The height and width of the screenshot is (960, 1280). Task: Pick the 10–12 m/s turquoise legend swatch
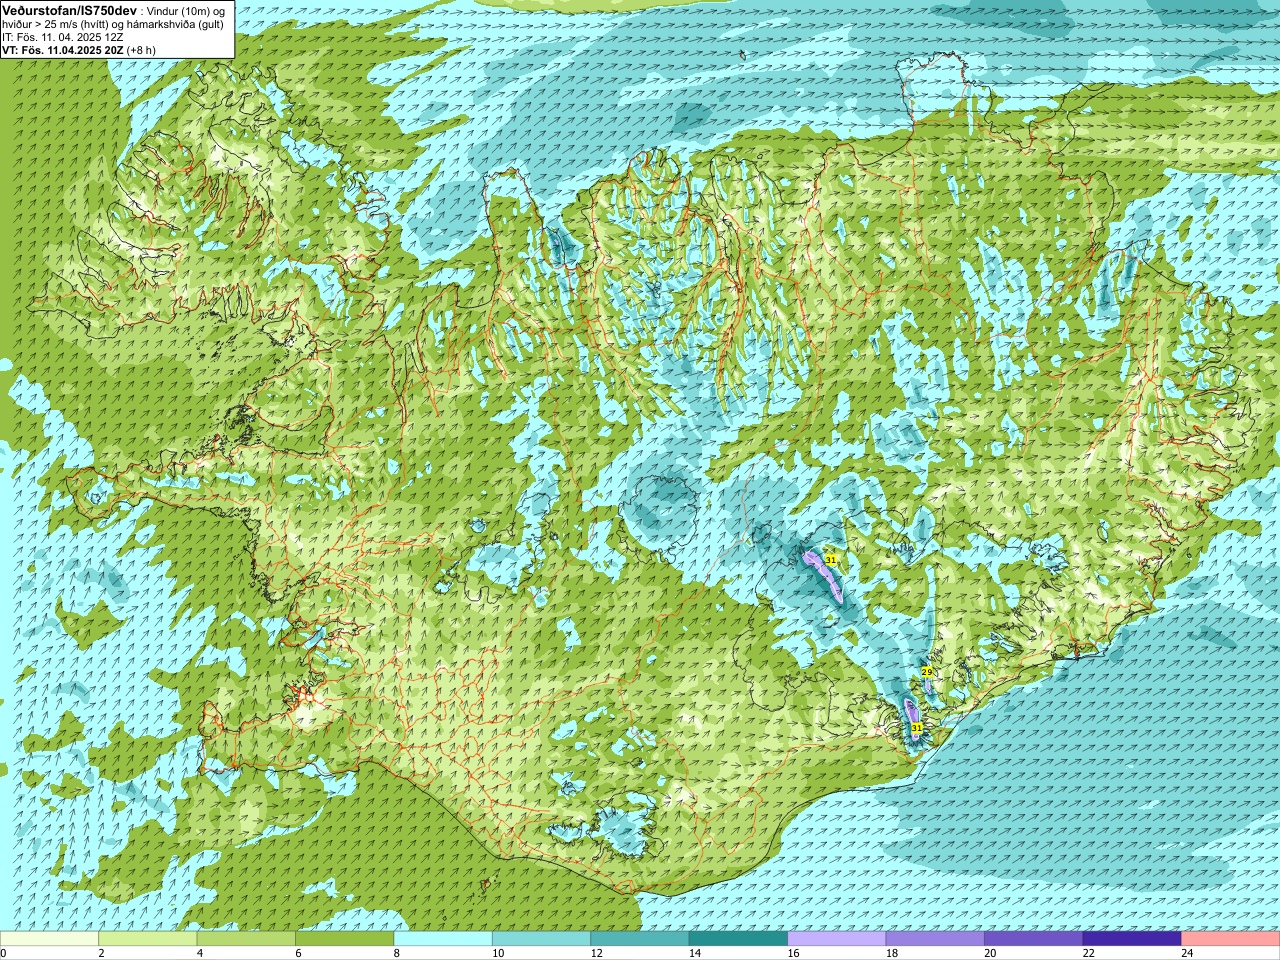pos(542,939)
